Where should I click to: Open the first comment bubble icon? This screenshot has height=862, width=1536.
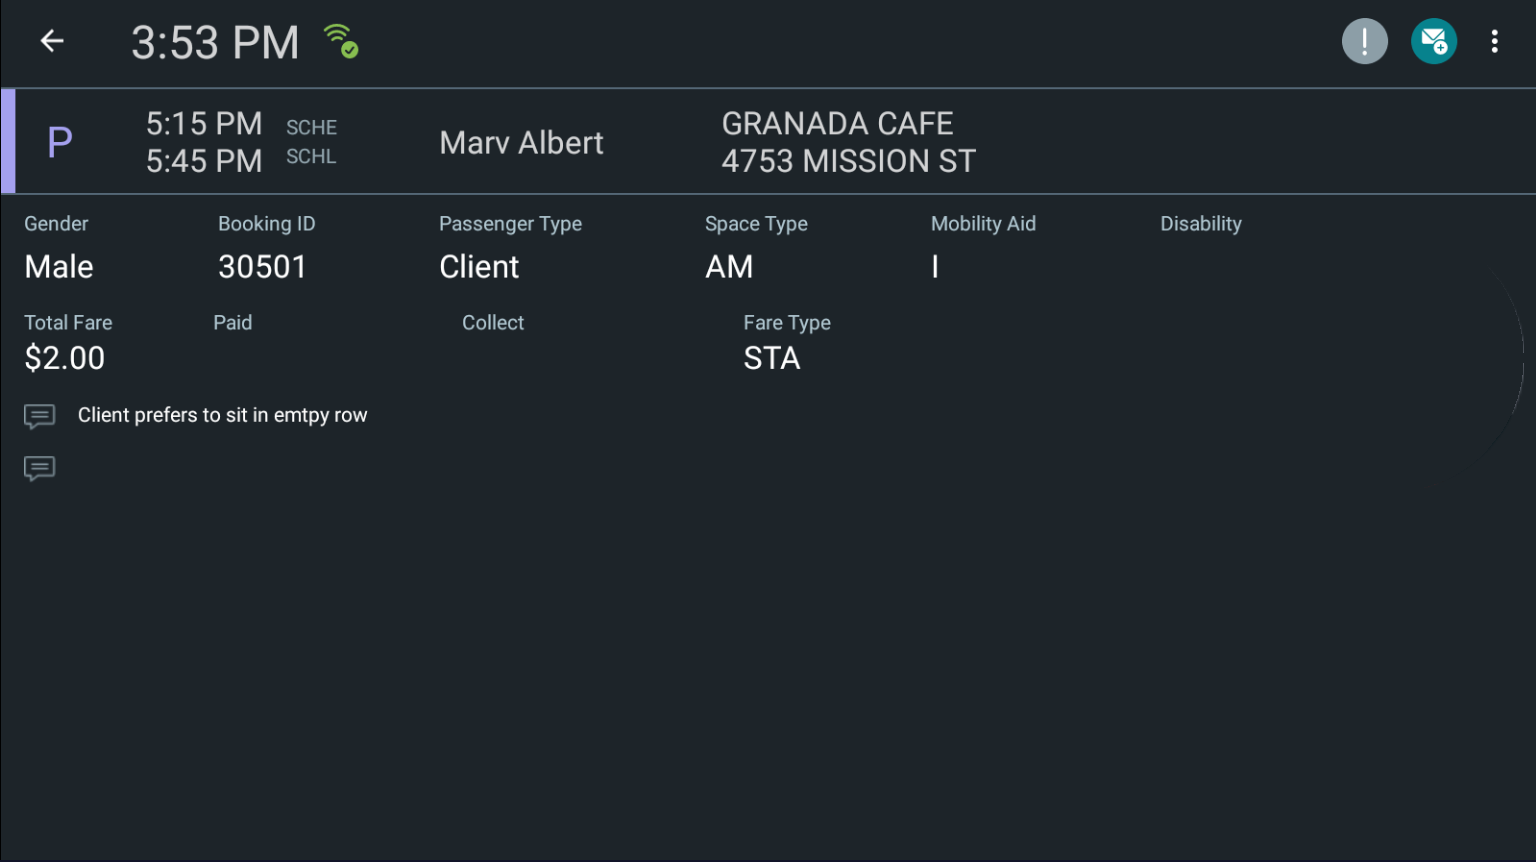click(x=39, y=415)
